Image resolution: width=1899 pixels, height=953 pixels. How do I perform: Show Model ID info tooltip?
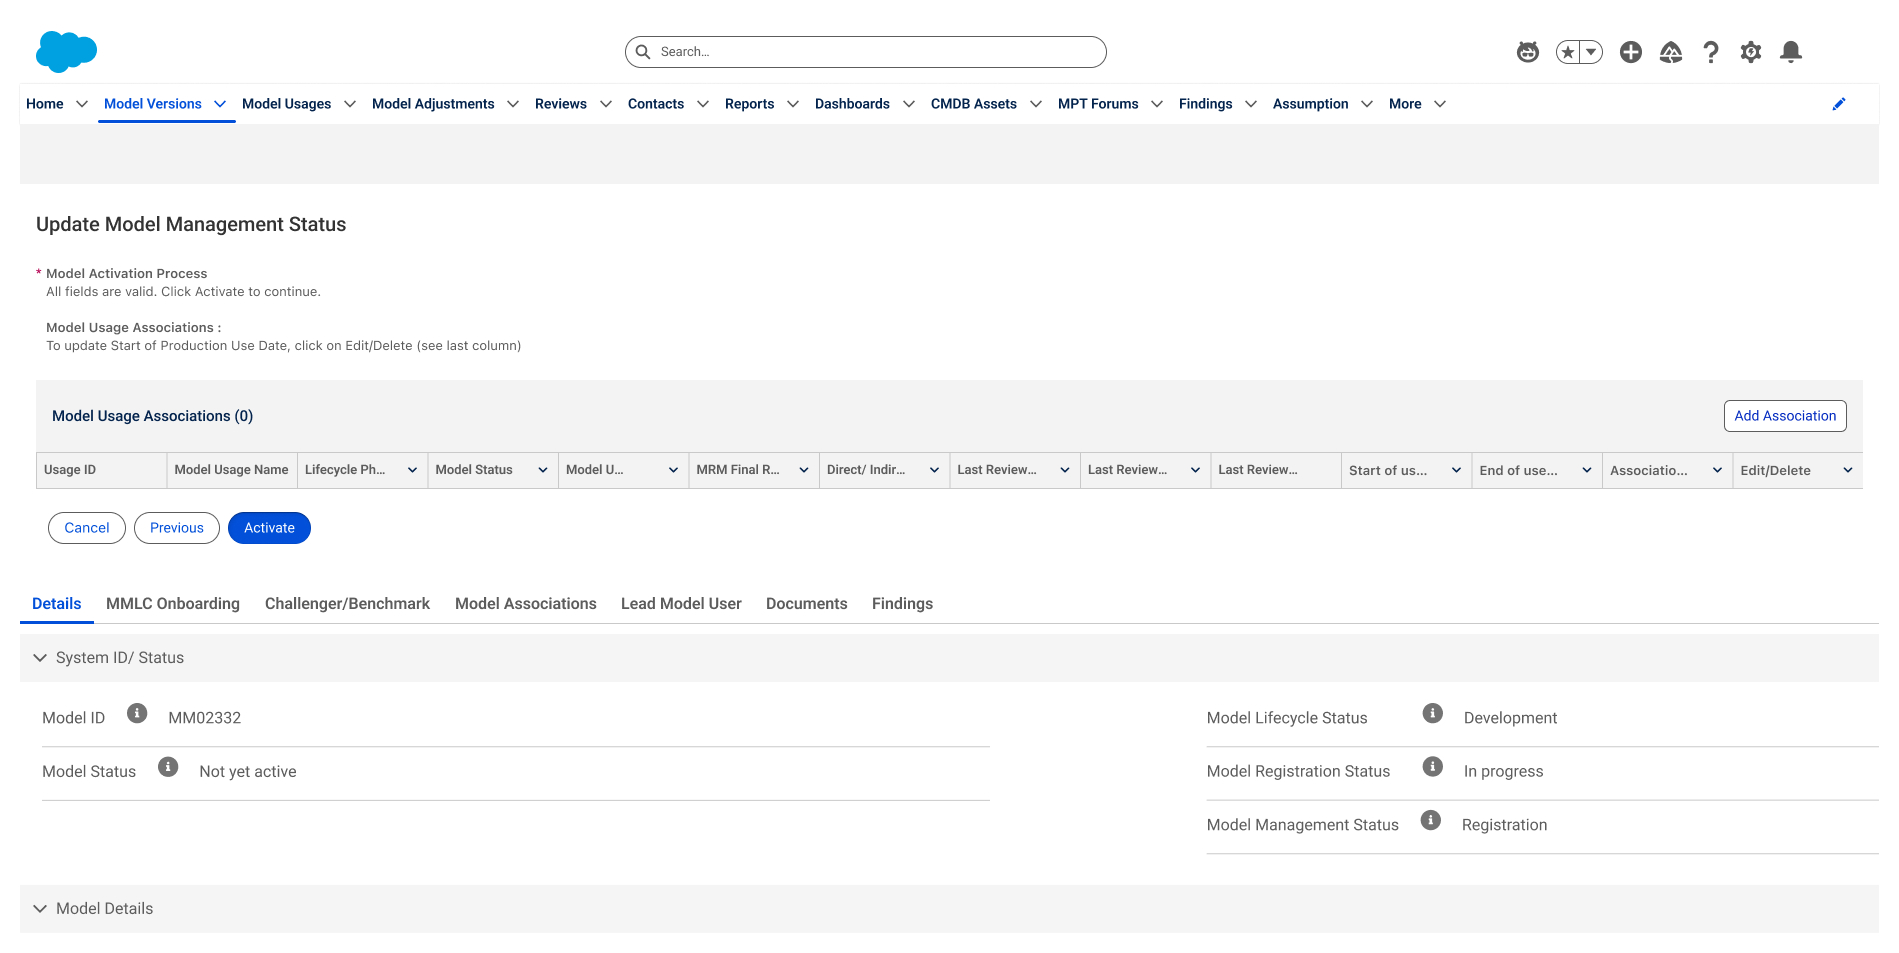[137, 713]
